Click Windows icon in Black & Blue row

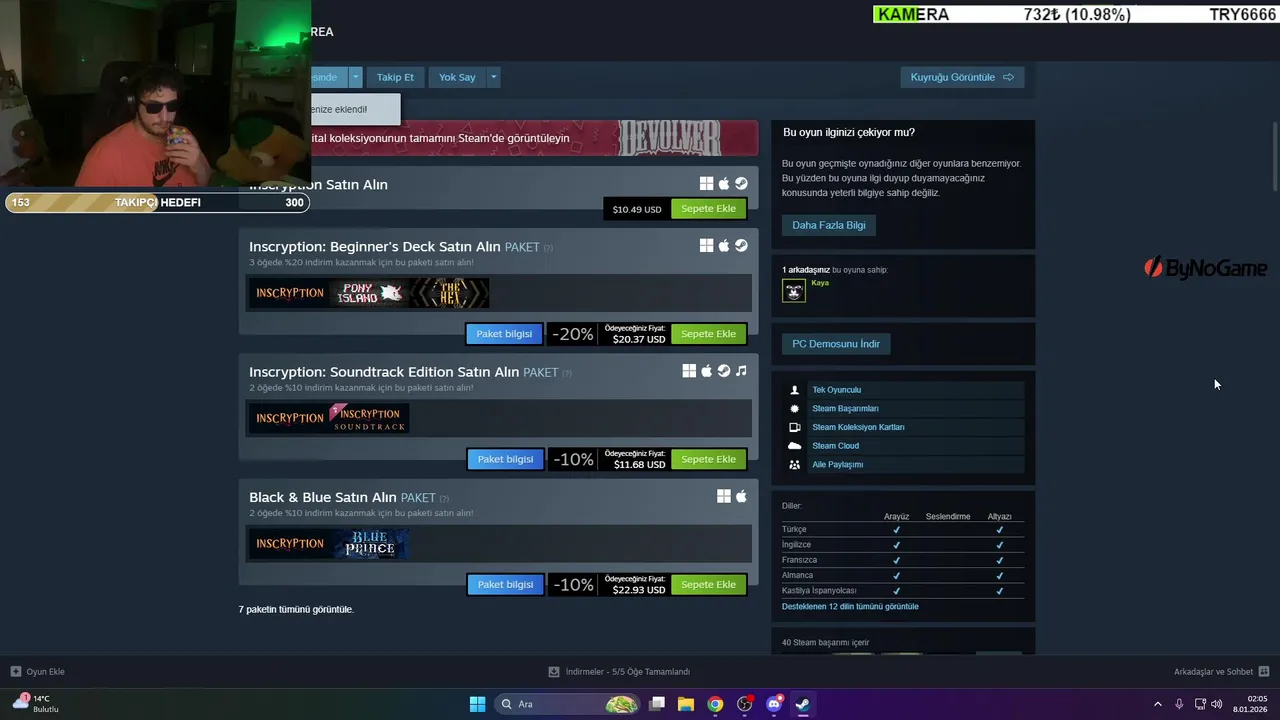pos(724,496)
